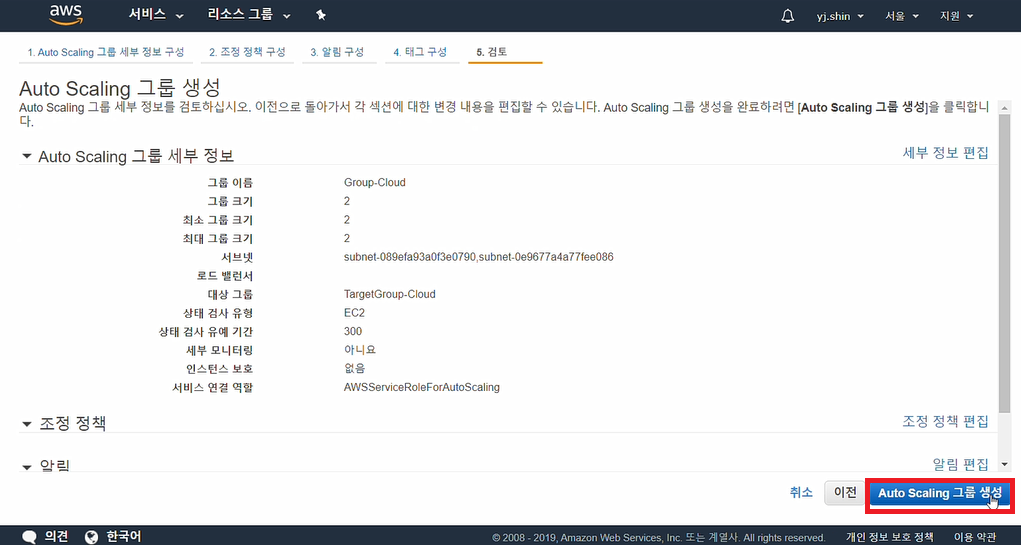
Task: Open the 리소스 그룹 dropdown
Action: (249, 15)
